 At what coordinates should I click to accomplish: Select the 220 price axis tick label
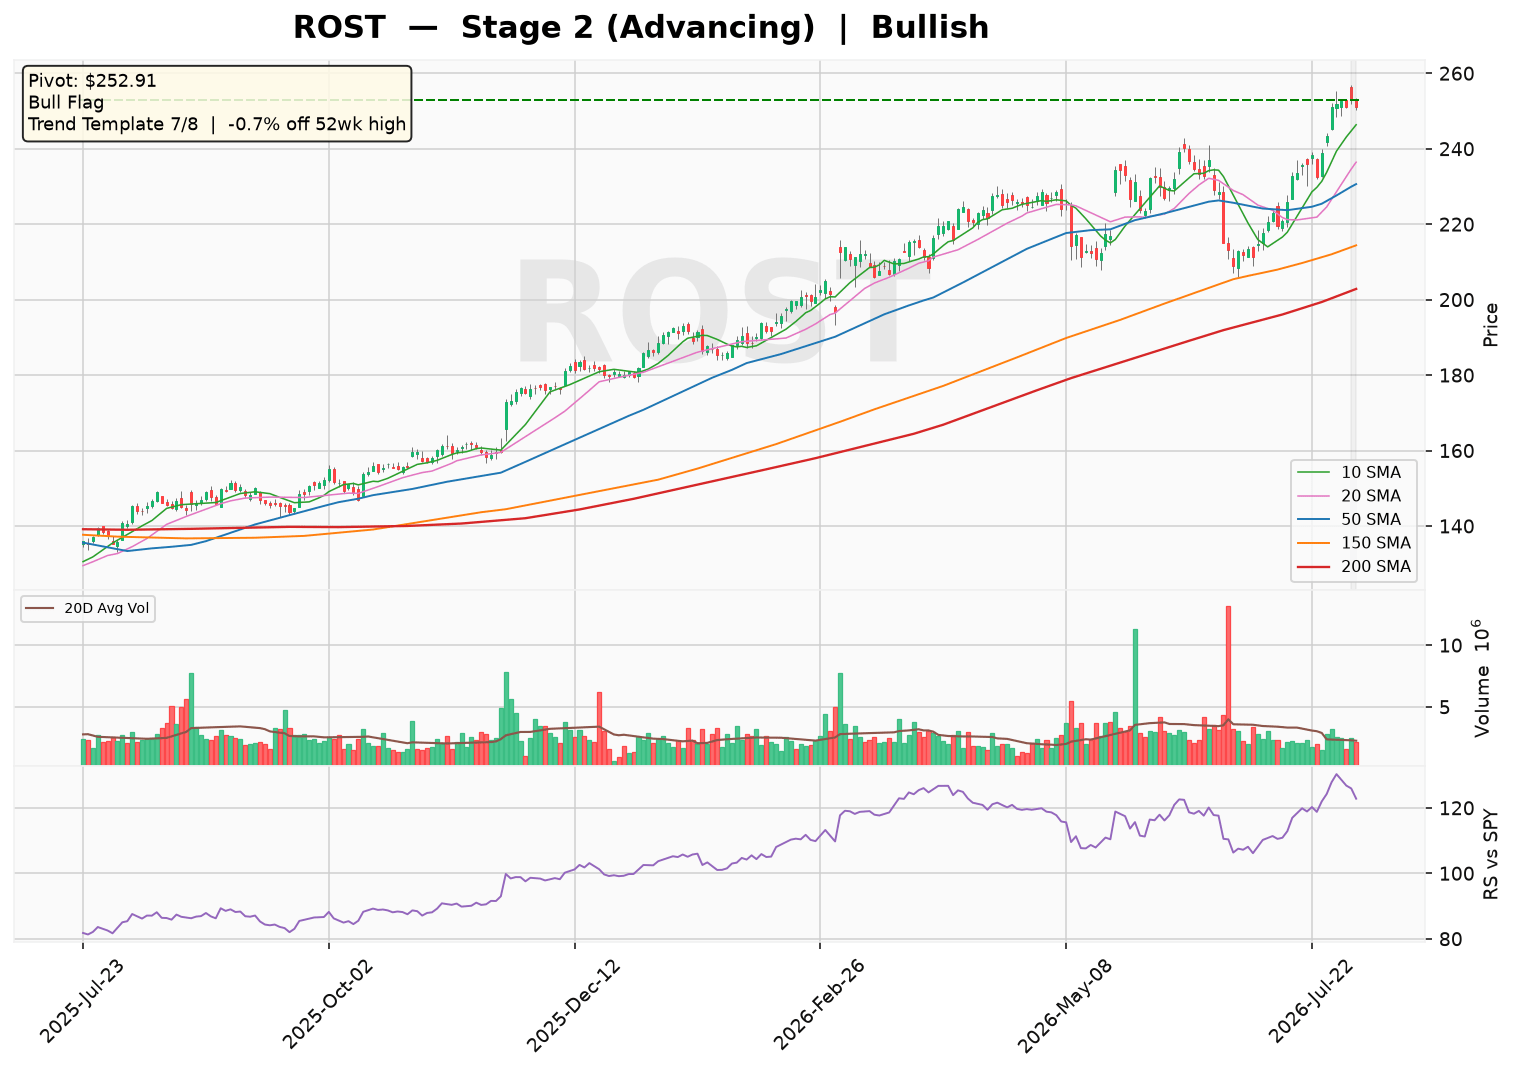tap(1459, 225)
